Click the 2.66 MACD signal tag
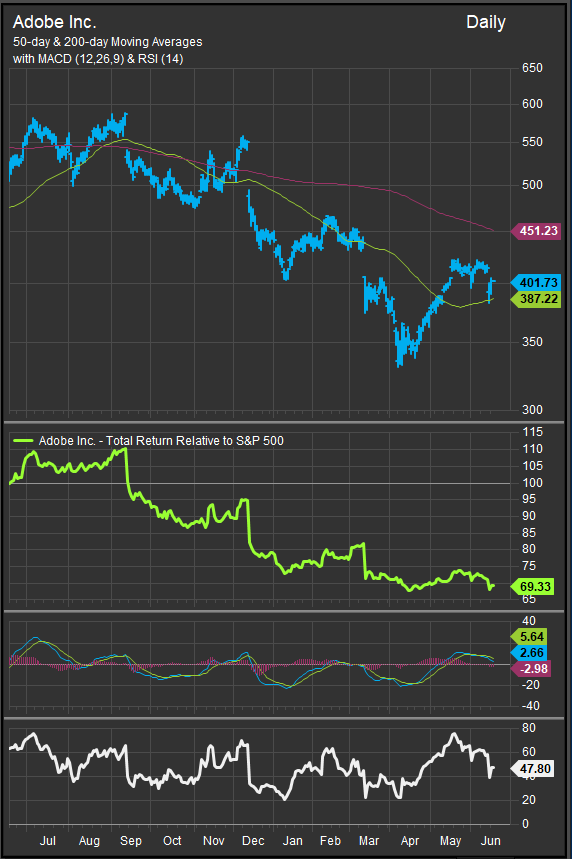The height and width of the screenshot is (859, 572). 529,652
